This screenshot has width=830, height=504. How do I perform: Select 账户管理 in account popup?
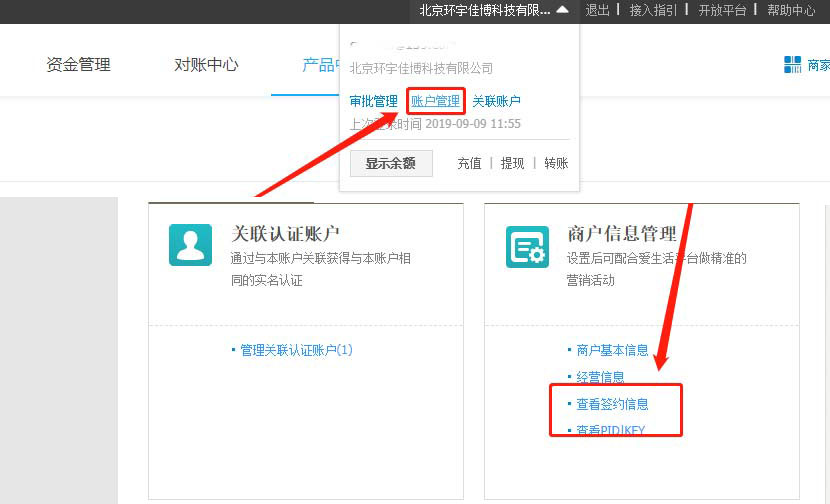[435, 101]
